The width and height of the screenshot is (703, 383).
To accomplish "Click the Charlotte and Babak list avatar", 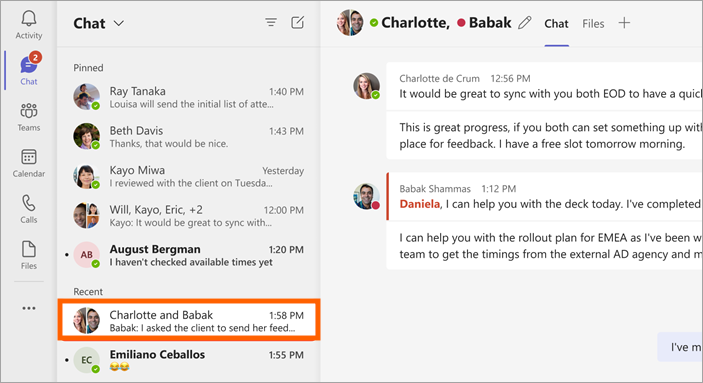I will point(87,320).
